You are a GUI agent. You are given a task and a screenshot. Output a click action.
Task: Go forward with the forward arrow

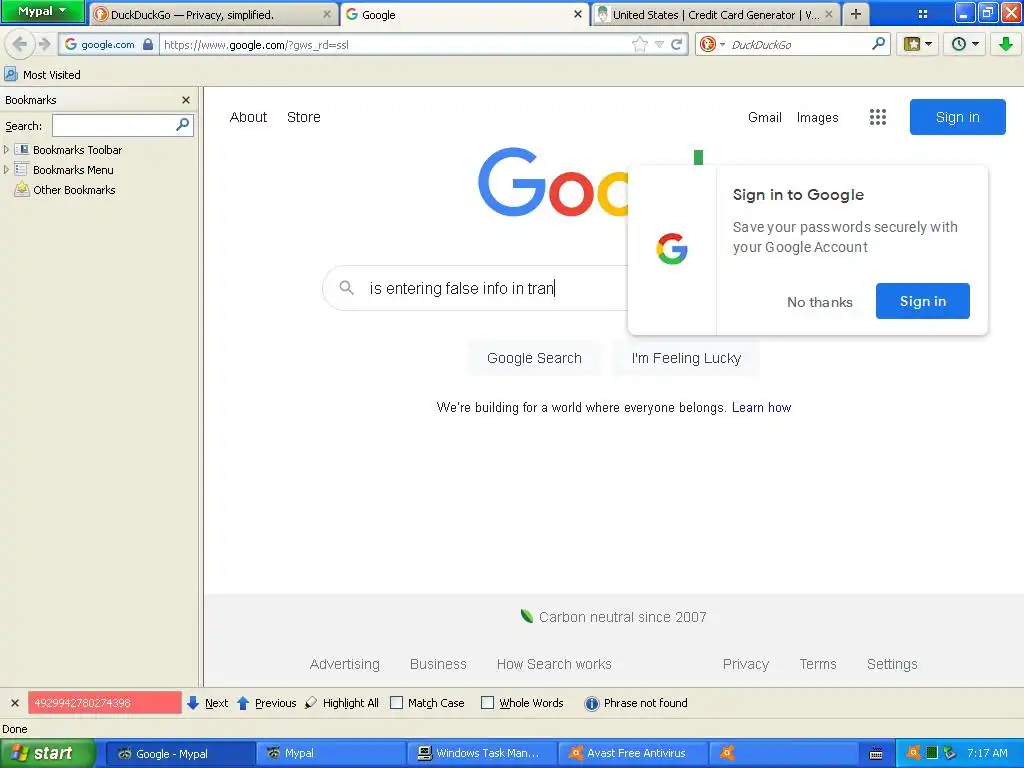click(44, 44)
